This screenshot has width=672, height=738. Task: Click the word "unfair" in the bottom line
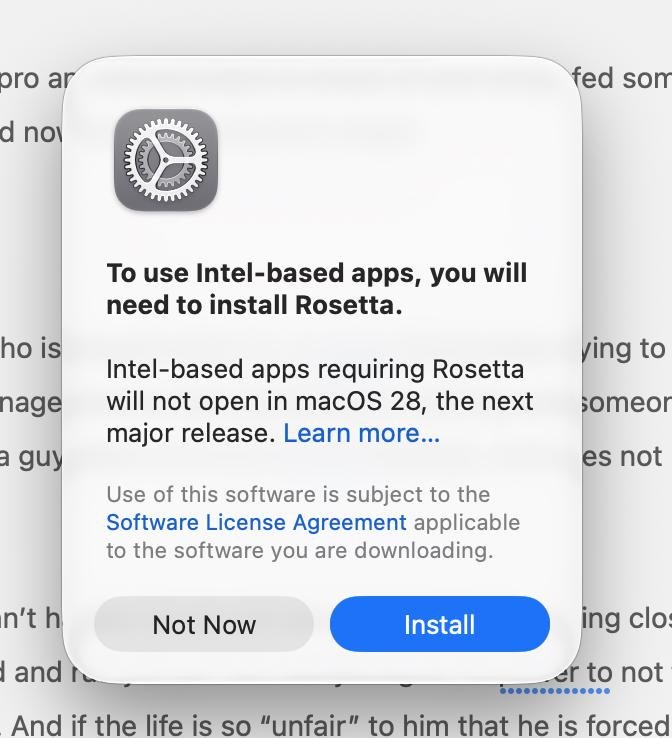312,725
